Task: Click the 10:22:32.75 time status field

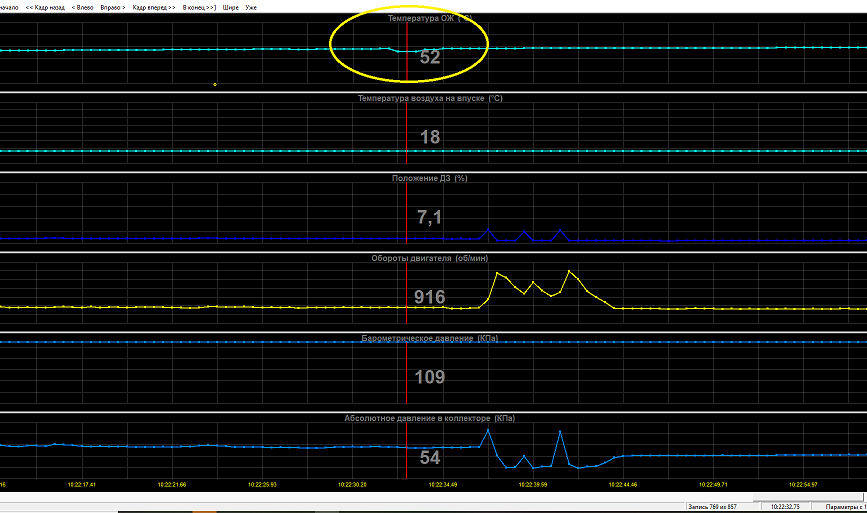Action: pyautogui.click(x=785, y=506)
